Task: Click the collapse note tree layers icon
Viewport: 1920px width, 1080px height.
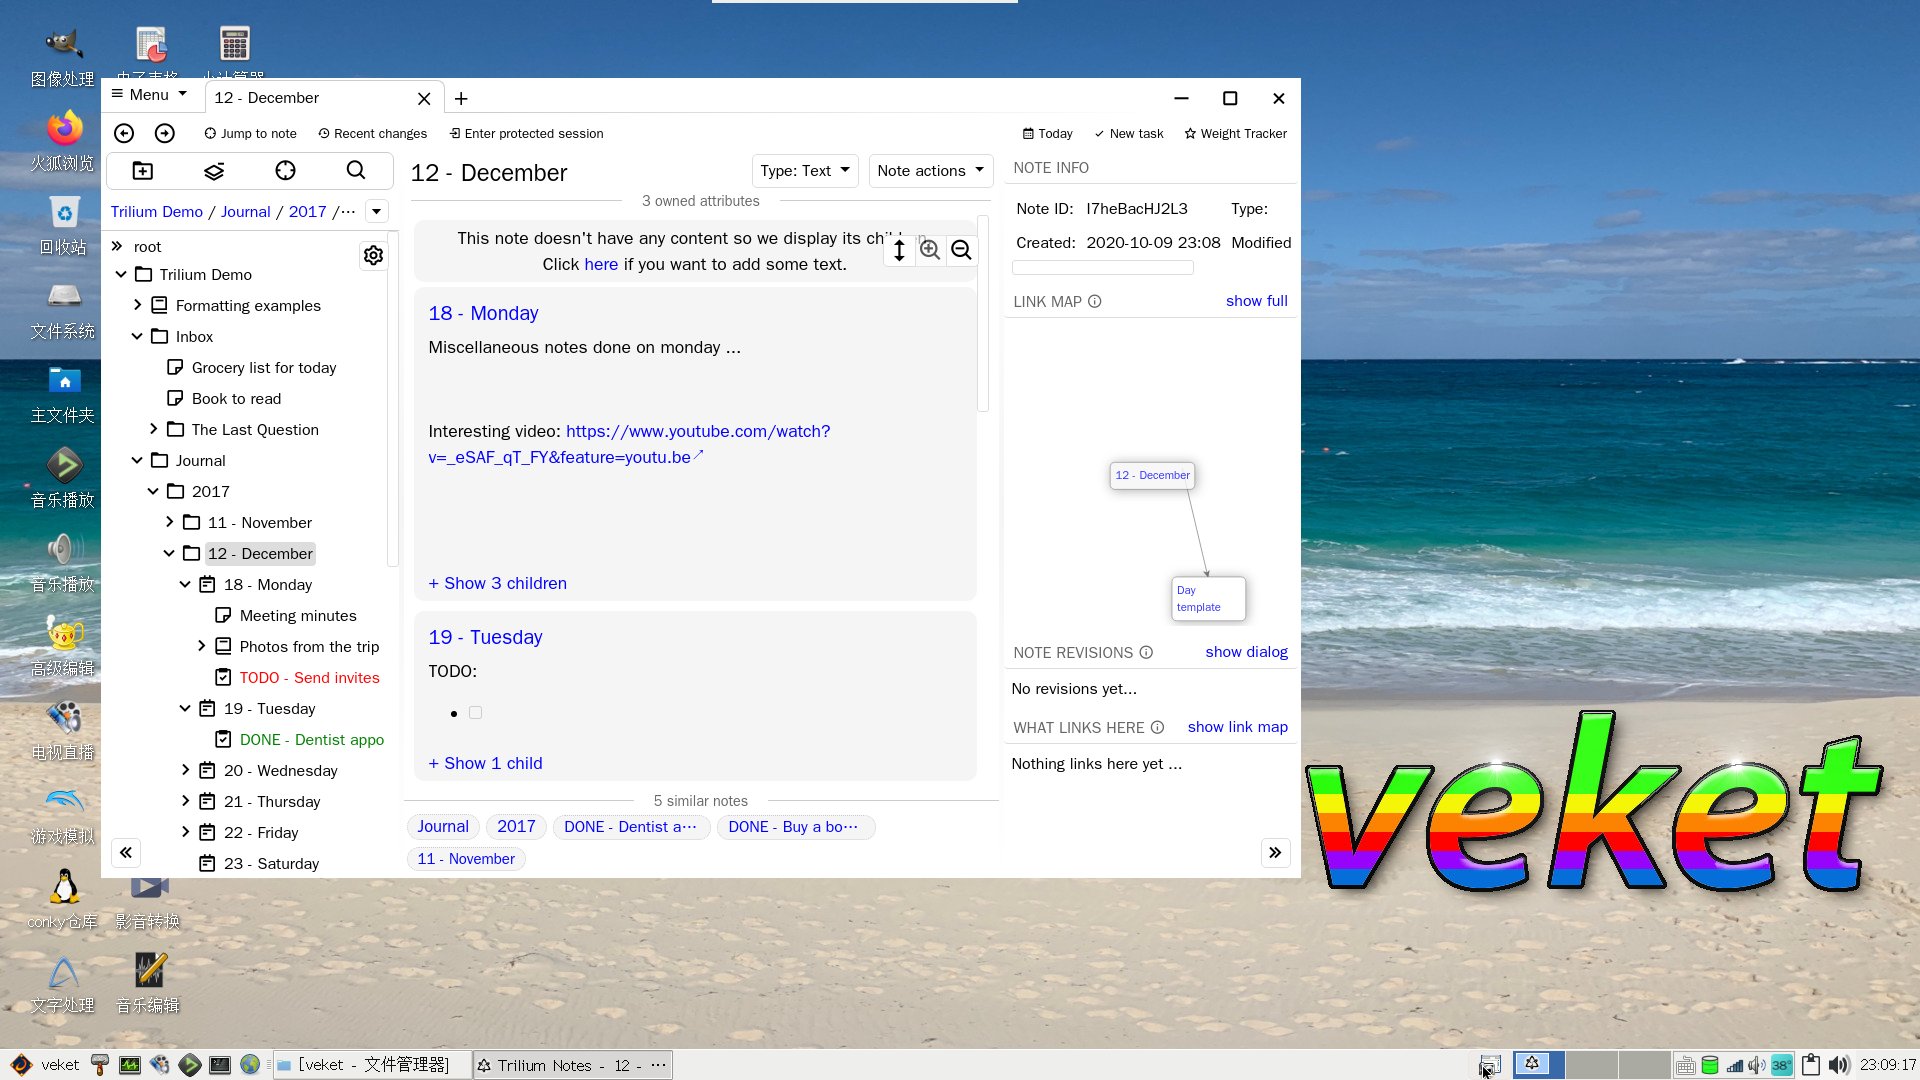Action: (x=214, y=171)
